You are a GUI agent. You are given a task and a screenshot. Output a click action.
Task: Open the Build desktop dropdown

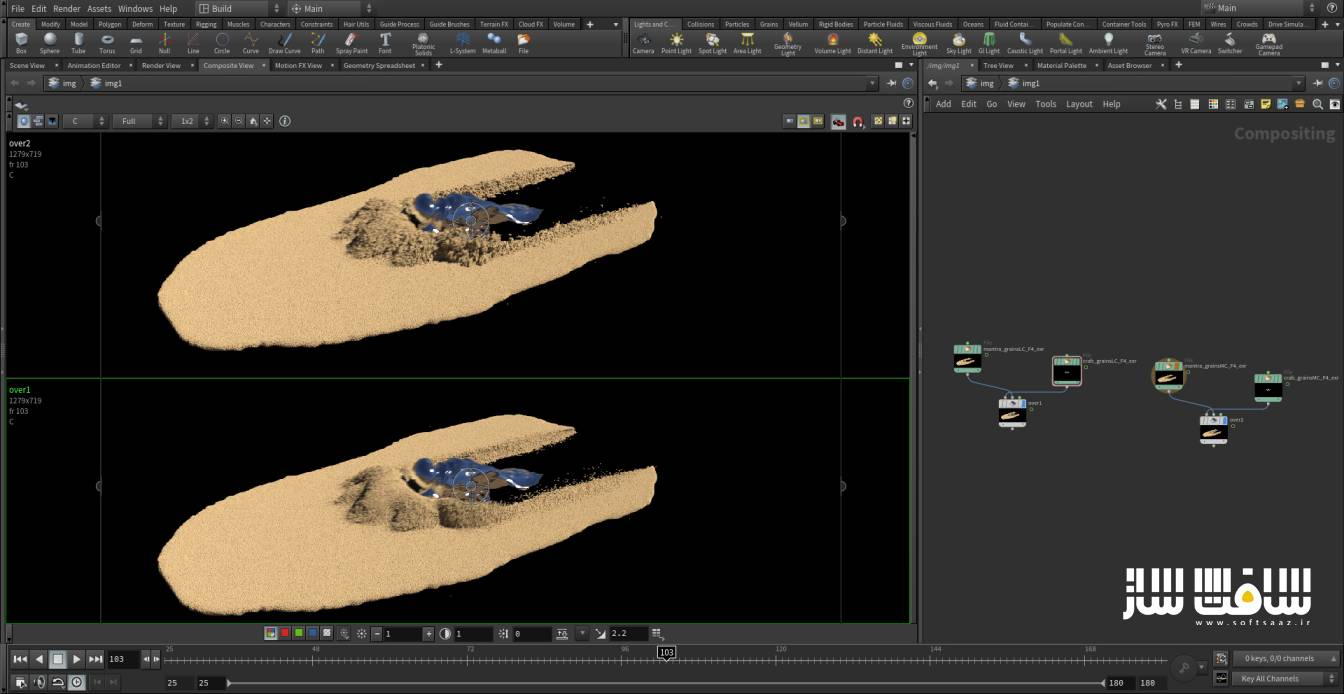click(240, 8)
